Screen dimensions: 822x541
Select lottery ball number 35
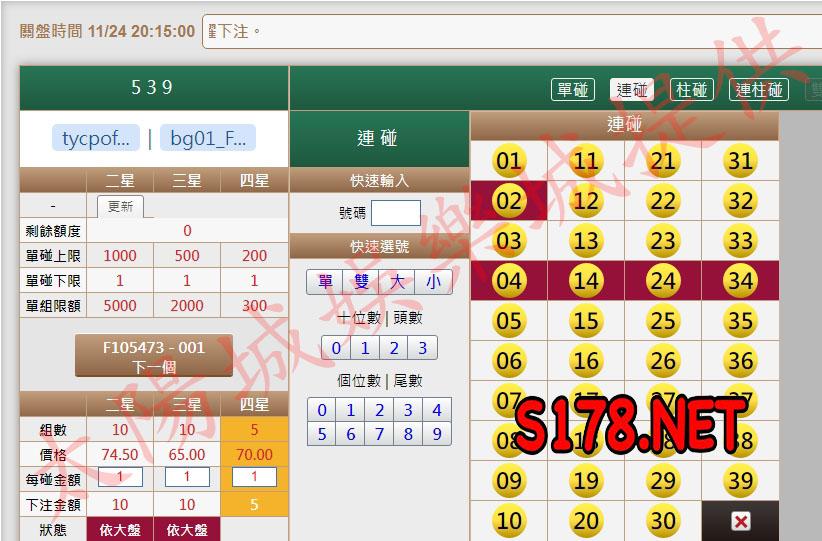(740, 321)
